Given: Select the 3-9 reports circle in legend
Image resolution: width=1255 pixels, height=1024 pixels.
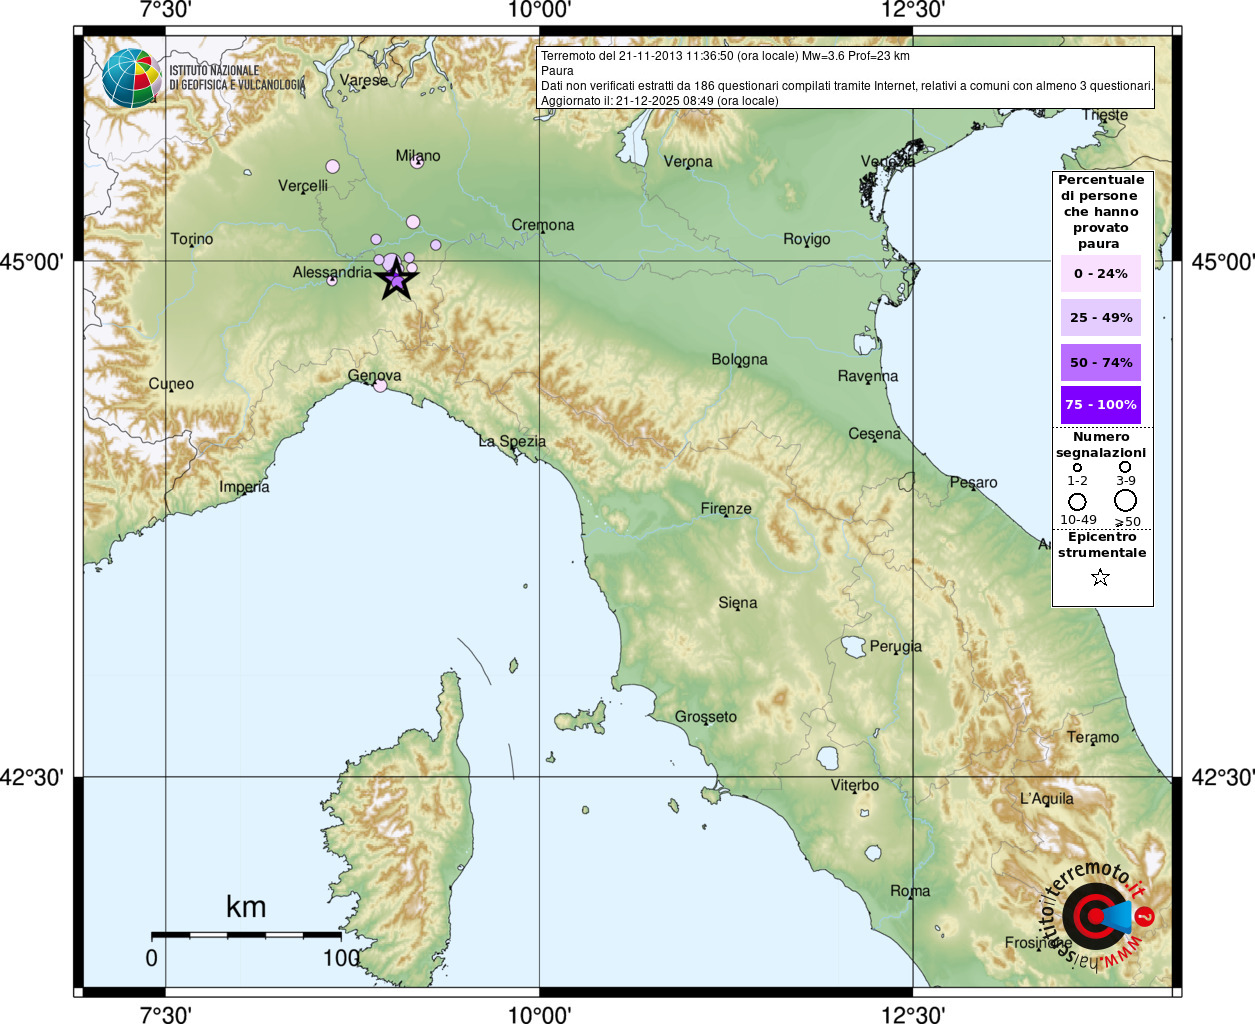Looking at the screenshot, I should 1125,467.
